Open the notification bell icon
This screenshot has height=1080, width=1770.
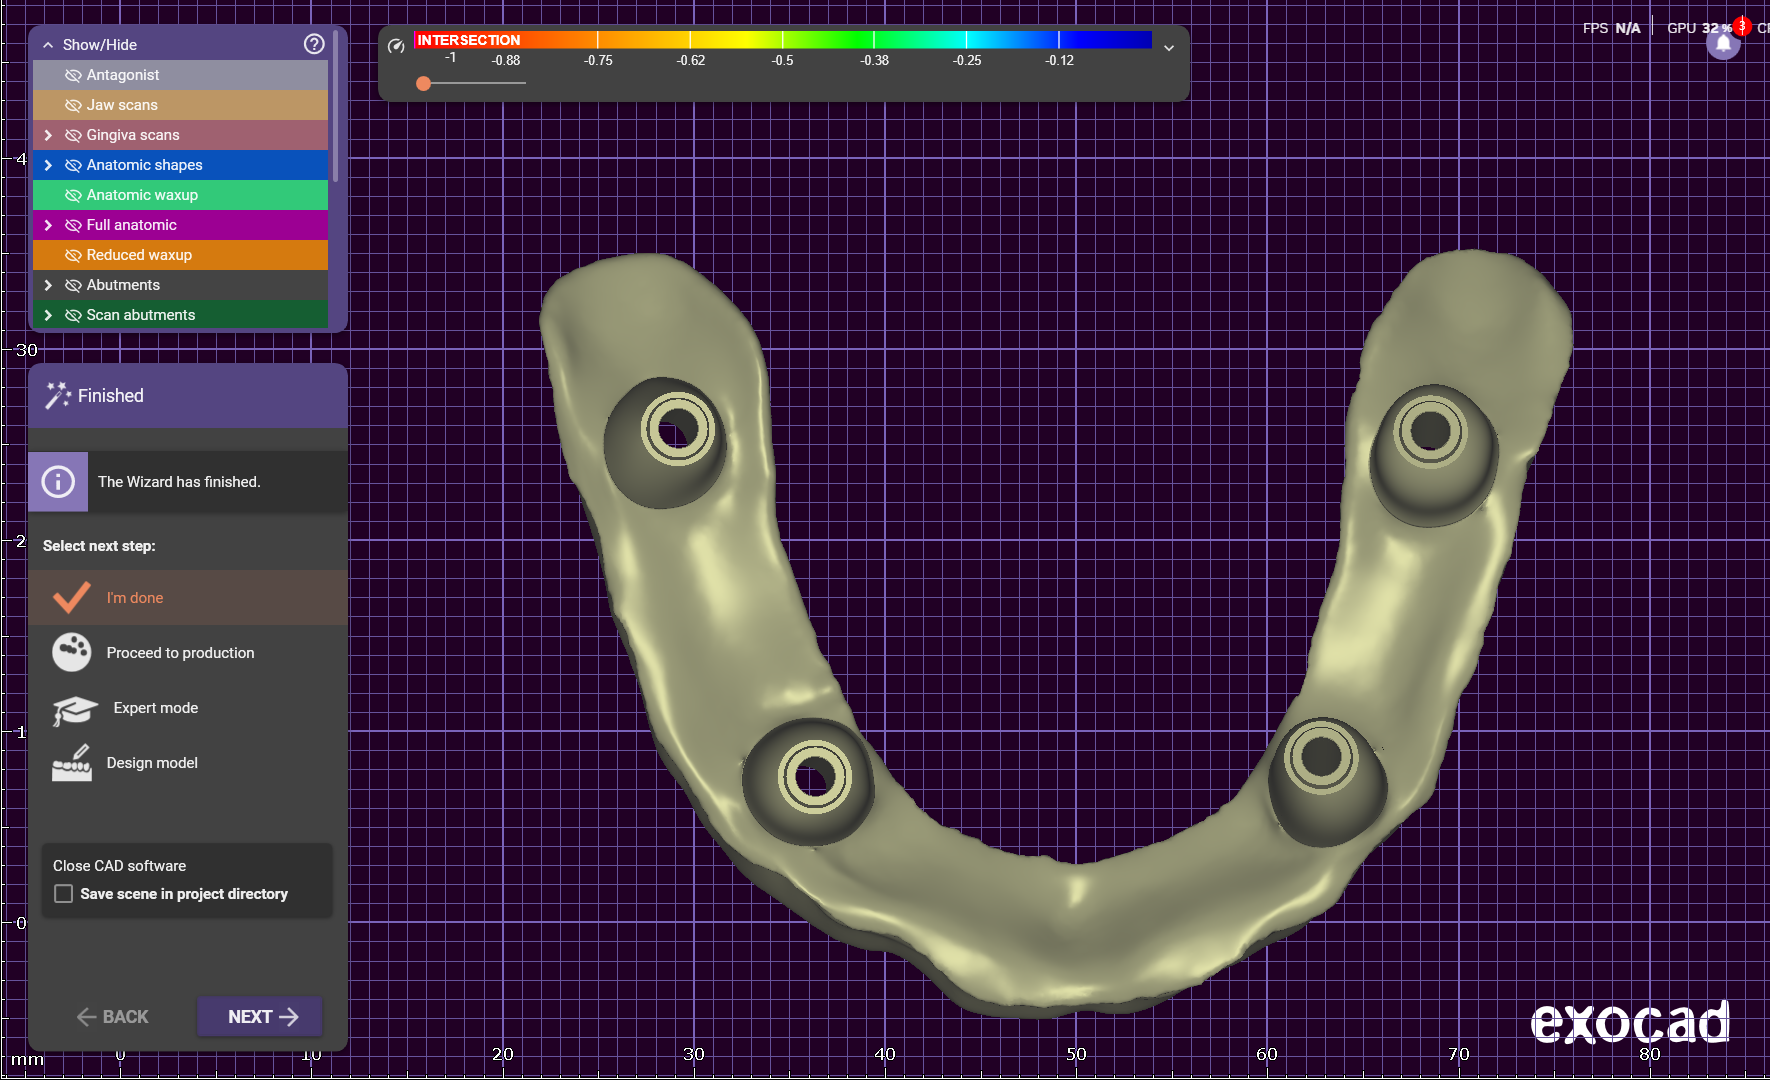(1723, 45)
